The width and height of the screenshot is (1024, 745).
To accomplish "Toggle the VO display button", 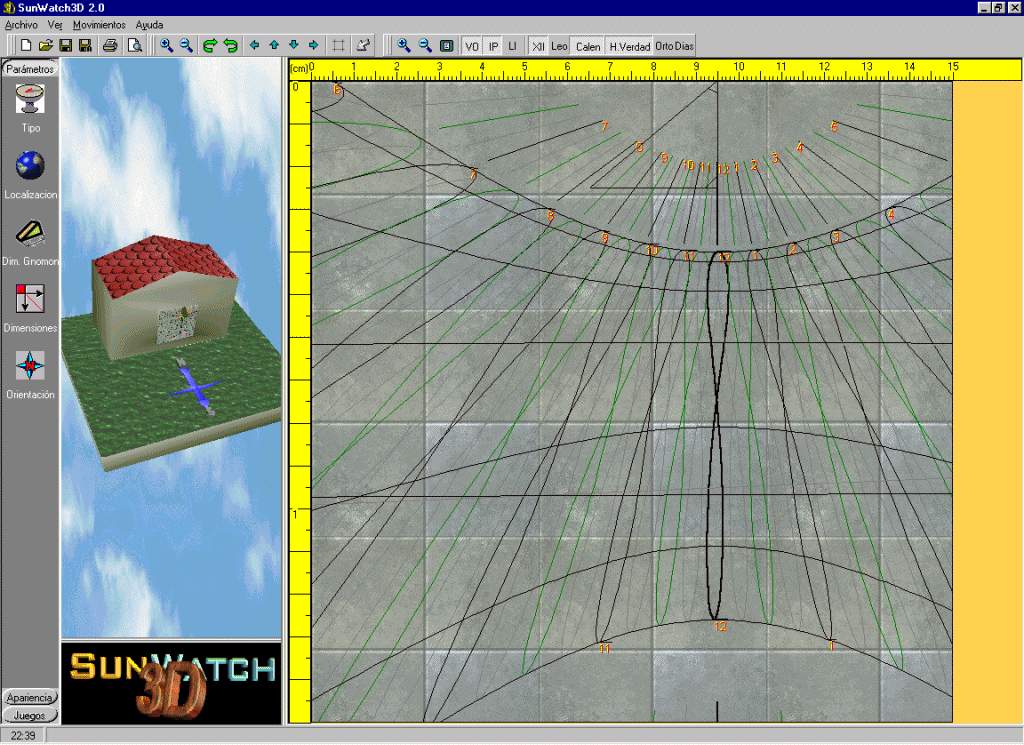I will click(472, 46).
